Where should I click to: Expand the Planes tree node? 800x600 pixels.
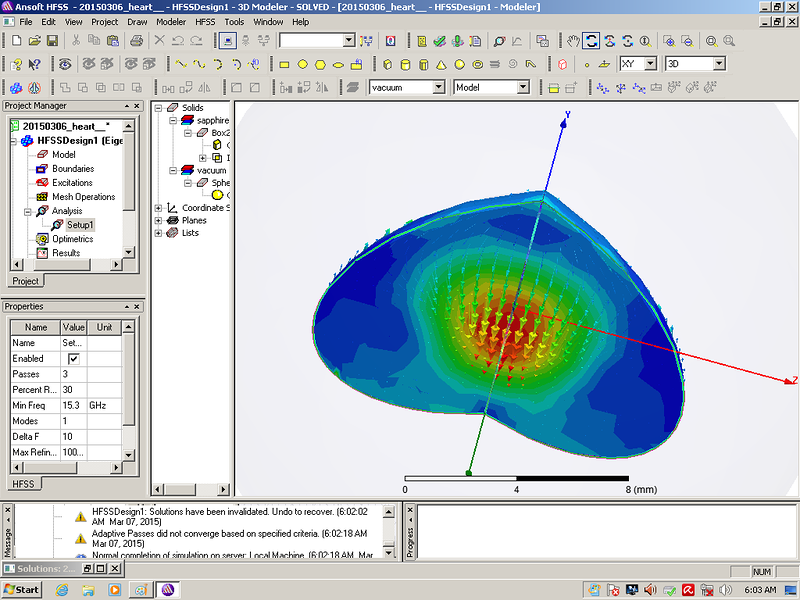(158, 220)
